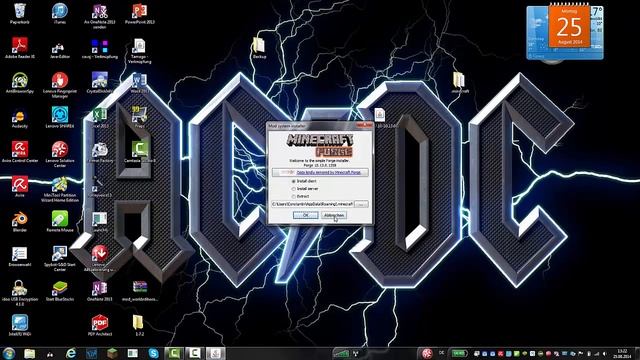Screen dimensions: 640x360
Task: Select the iTunes desktop icon
Action: pos(60,14)
